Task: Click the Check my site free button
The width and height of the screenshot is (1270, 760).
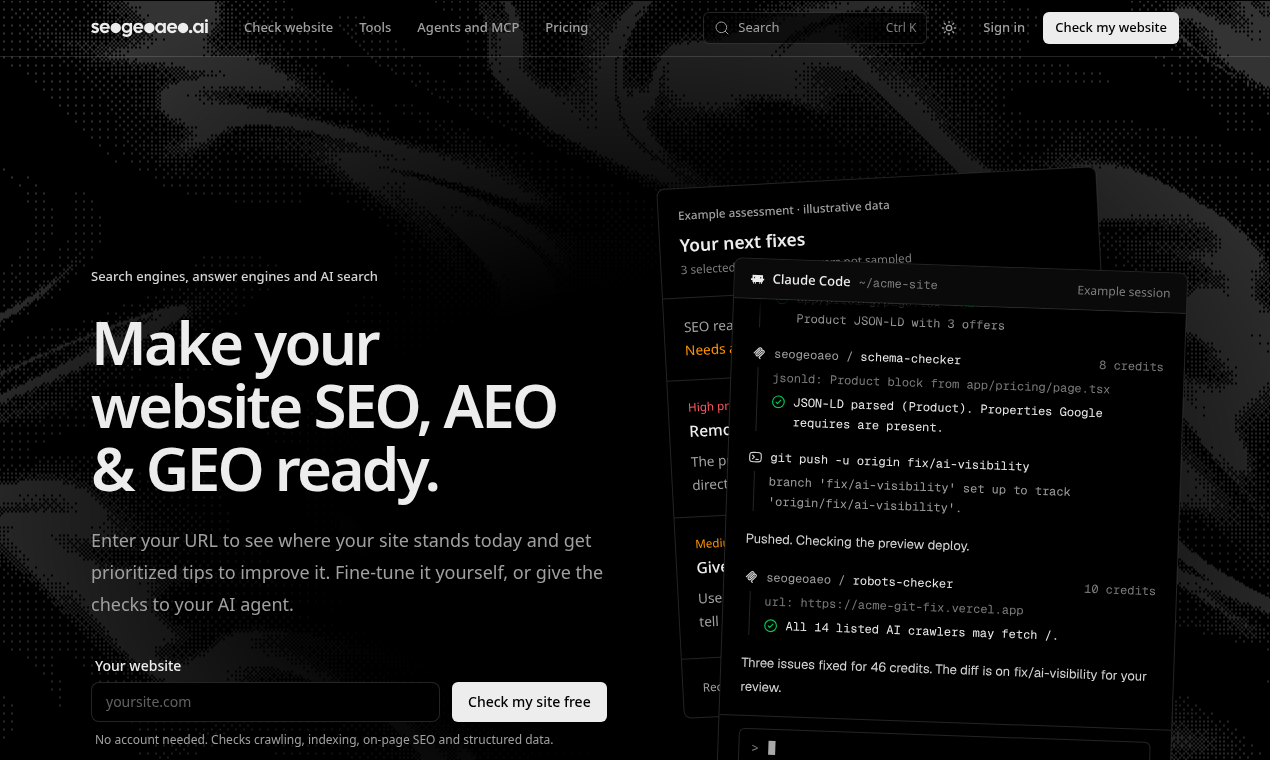Action: [x=529, y=702]
